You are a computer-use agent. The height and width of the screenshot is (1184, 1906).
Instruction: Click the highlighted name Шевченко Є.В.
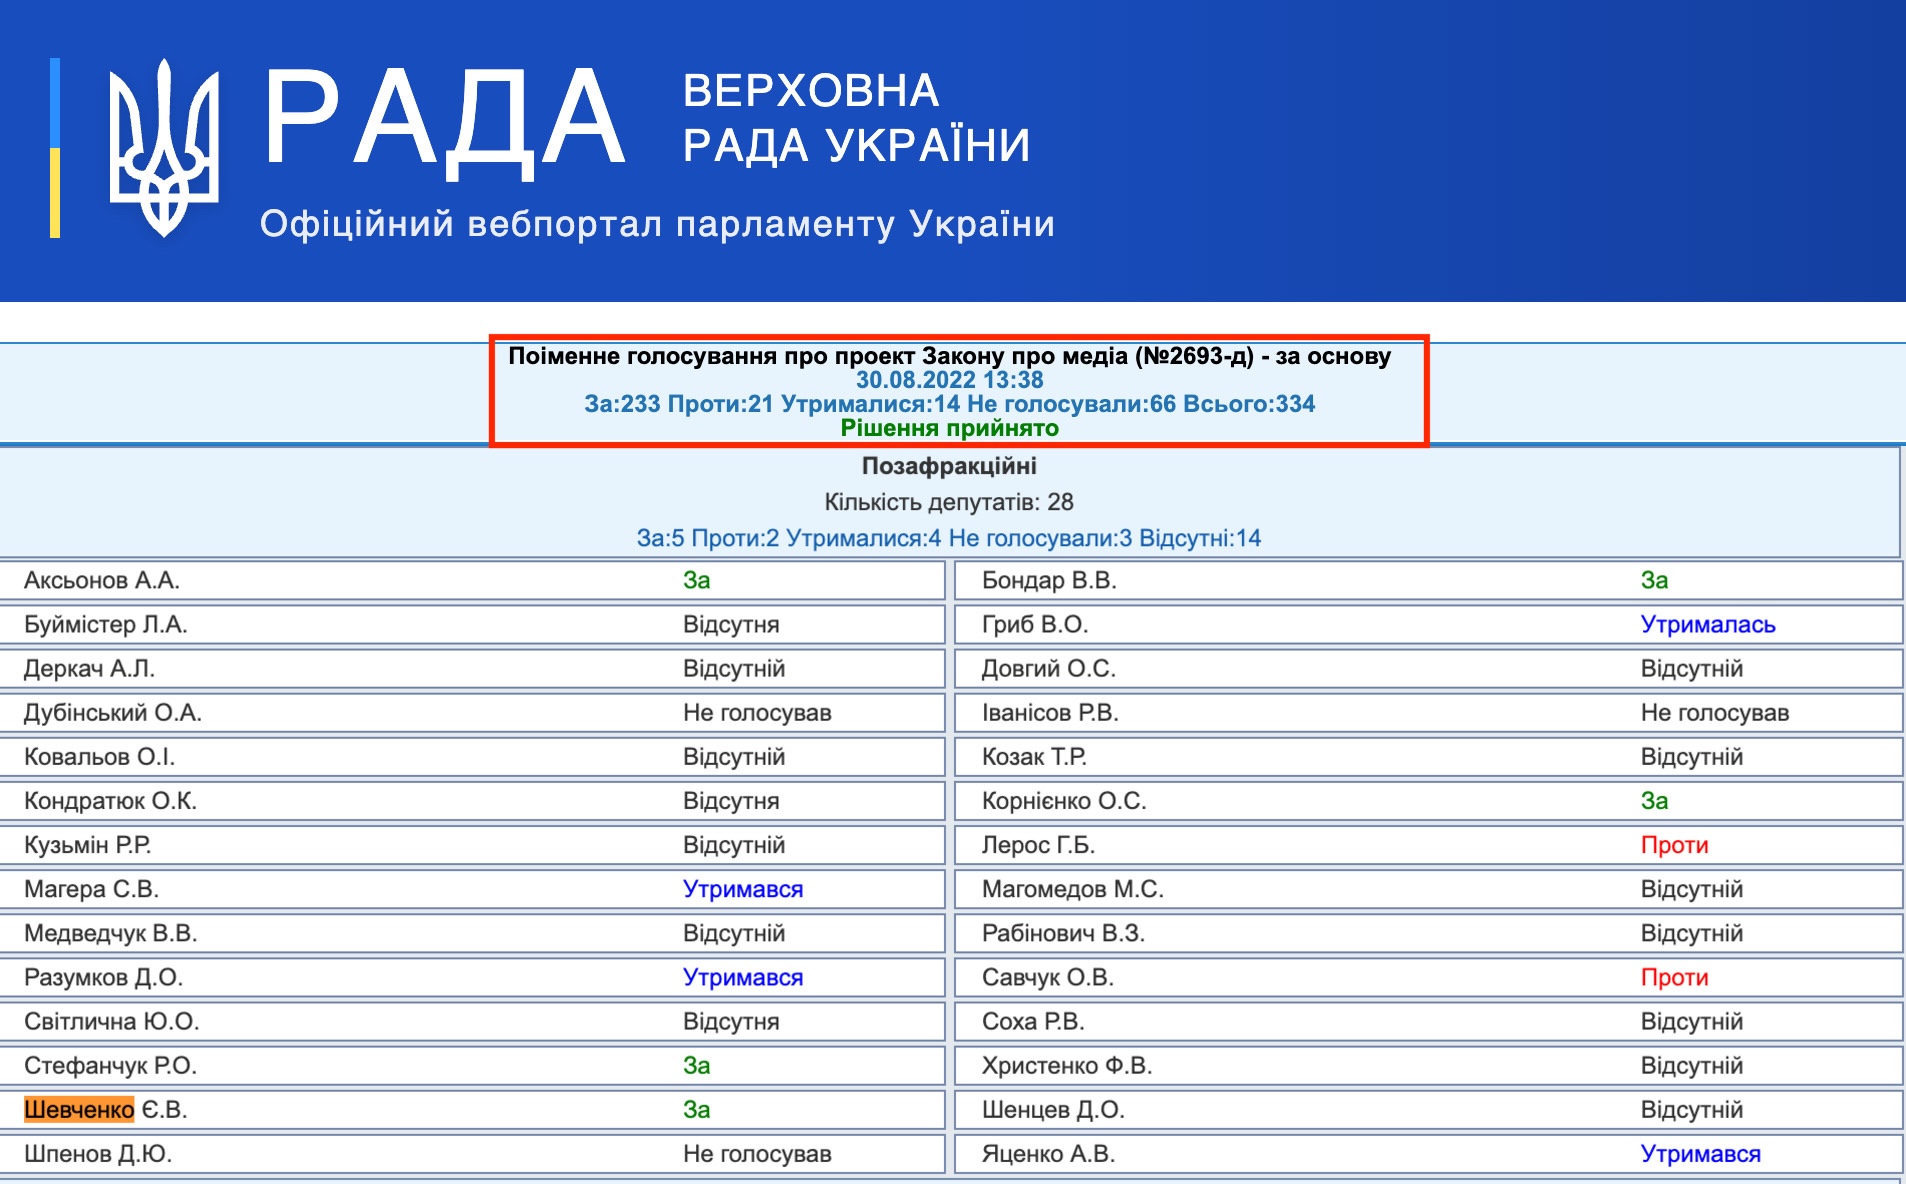click(106, 1108)
